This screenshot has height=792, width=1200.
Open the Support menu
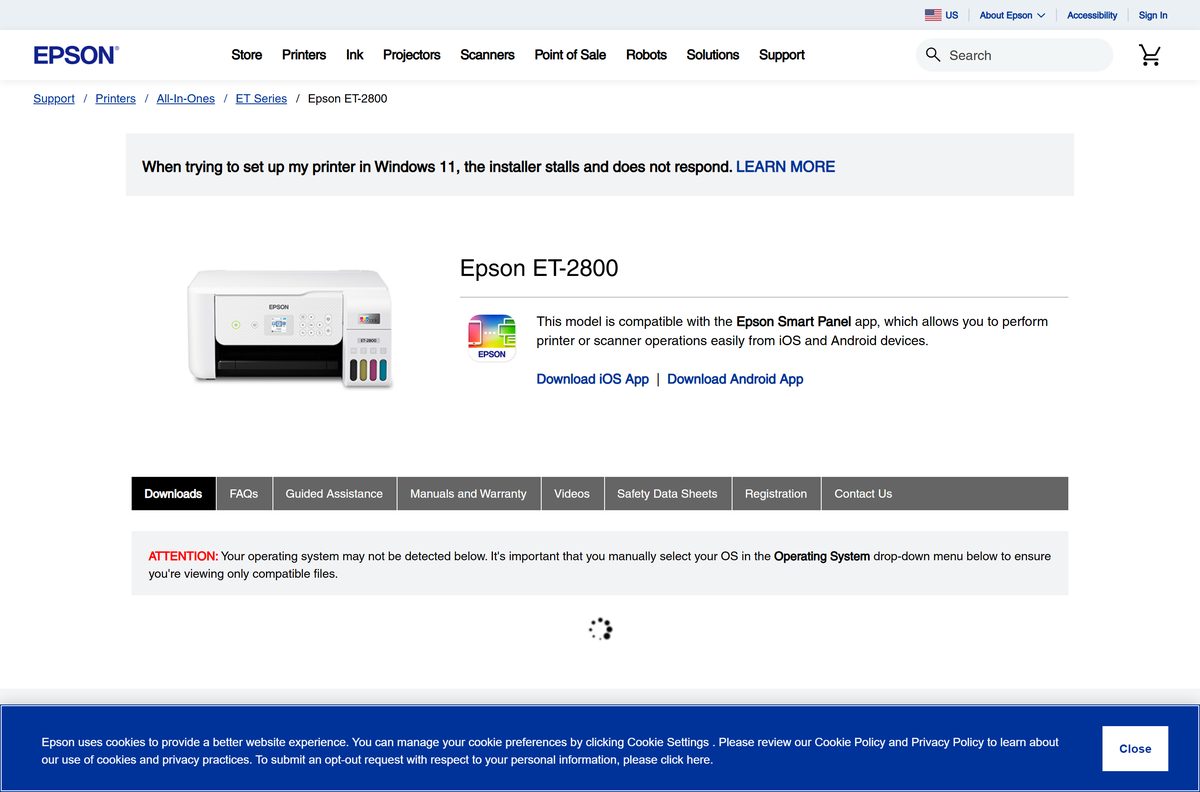click(x=782, y=55)
